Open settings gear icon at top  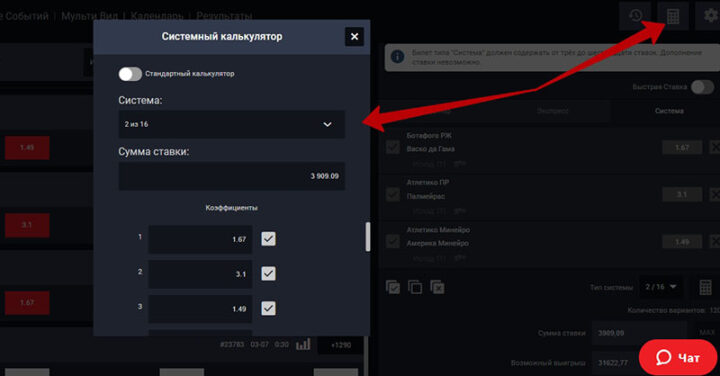pos(710,16)
